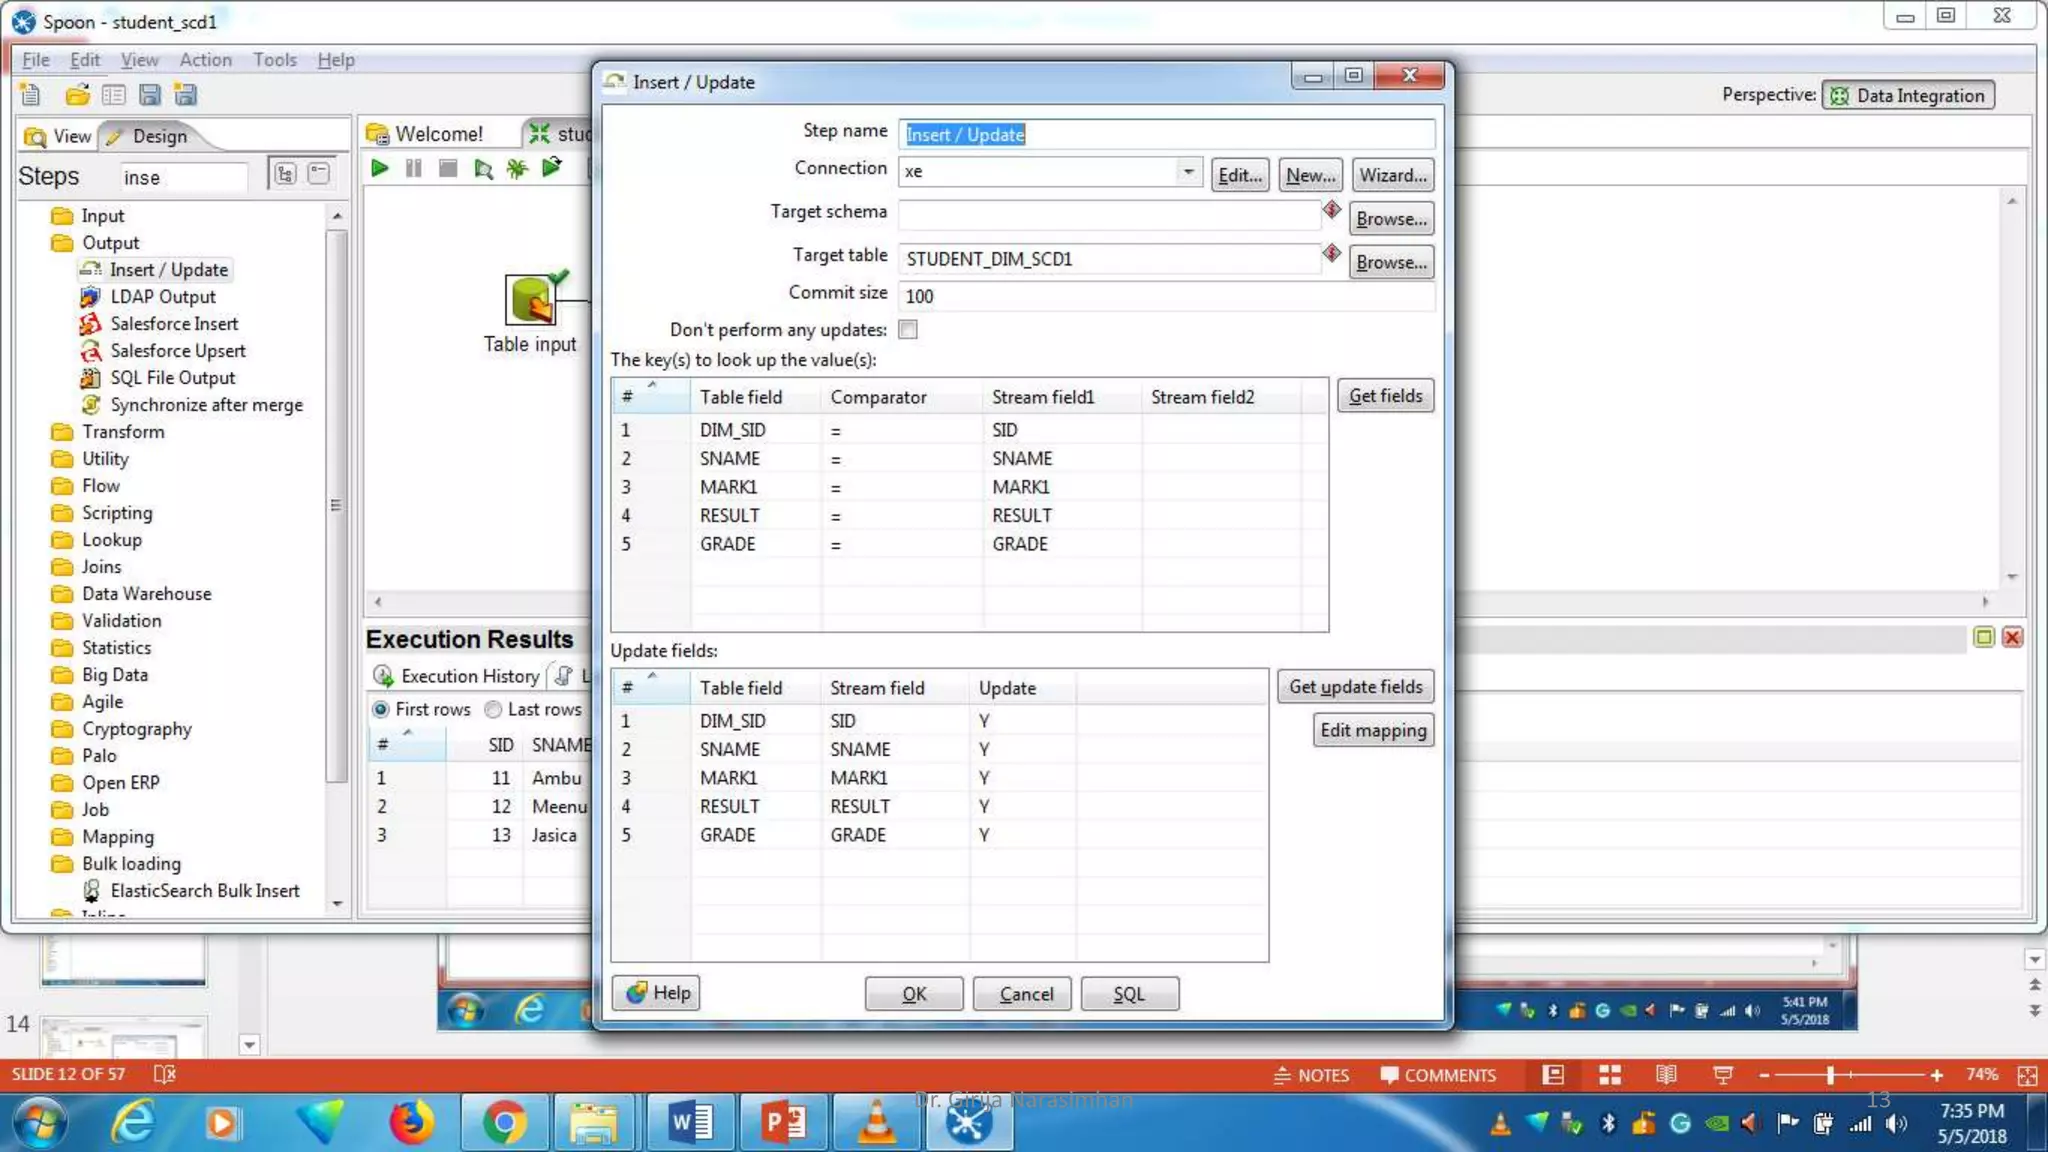Expand all steps tree icon

coord(285,174)
